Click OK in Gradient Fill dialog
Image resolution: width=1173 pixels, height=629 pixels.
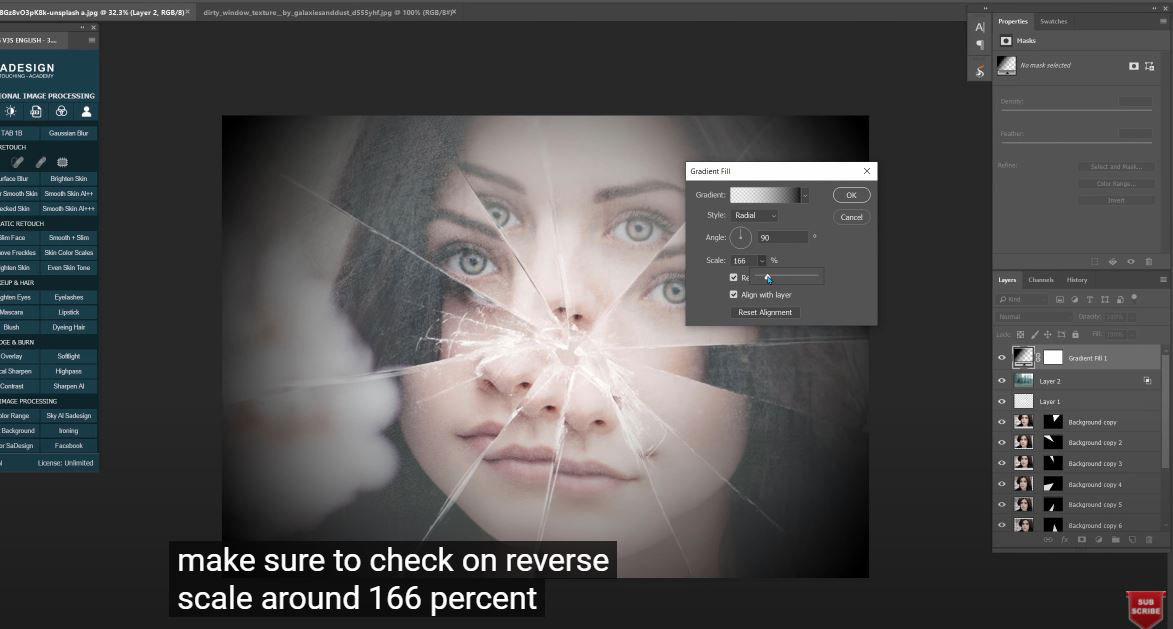(851, 195)
